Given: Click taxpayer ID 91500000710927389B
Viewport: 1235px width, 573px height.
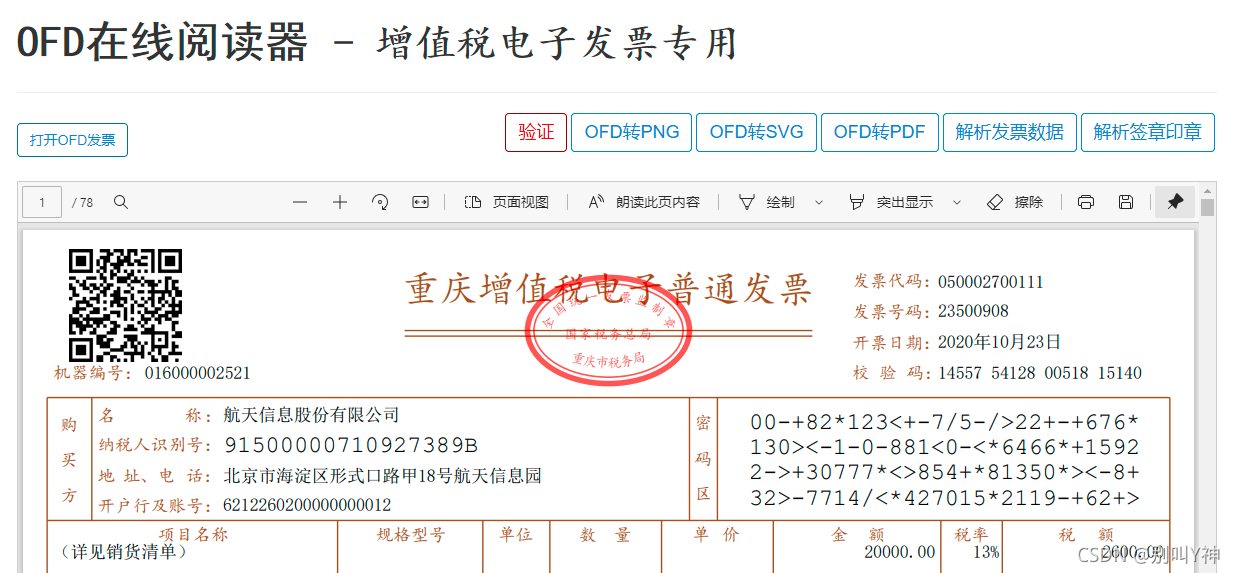Looking at the screenshot, I should coord(351,445).
